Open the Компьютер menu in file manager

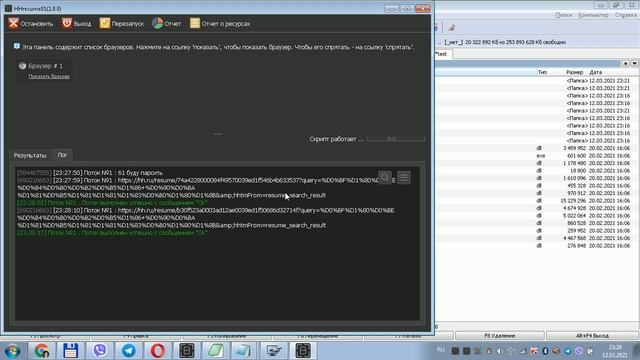coord(593,15)
